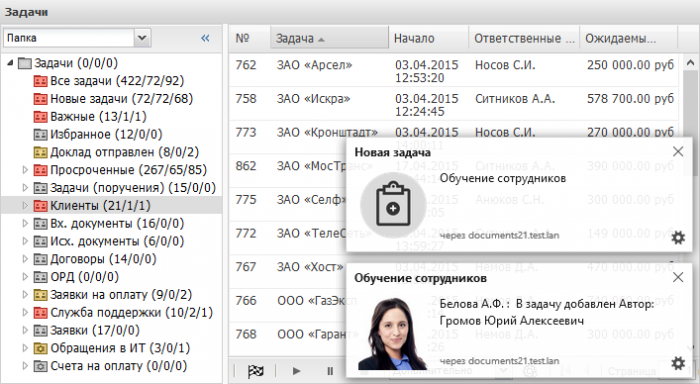
Task: Expand the Клиенты folder
Action: click(x=25, y=205)
